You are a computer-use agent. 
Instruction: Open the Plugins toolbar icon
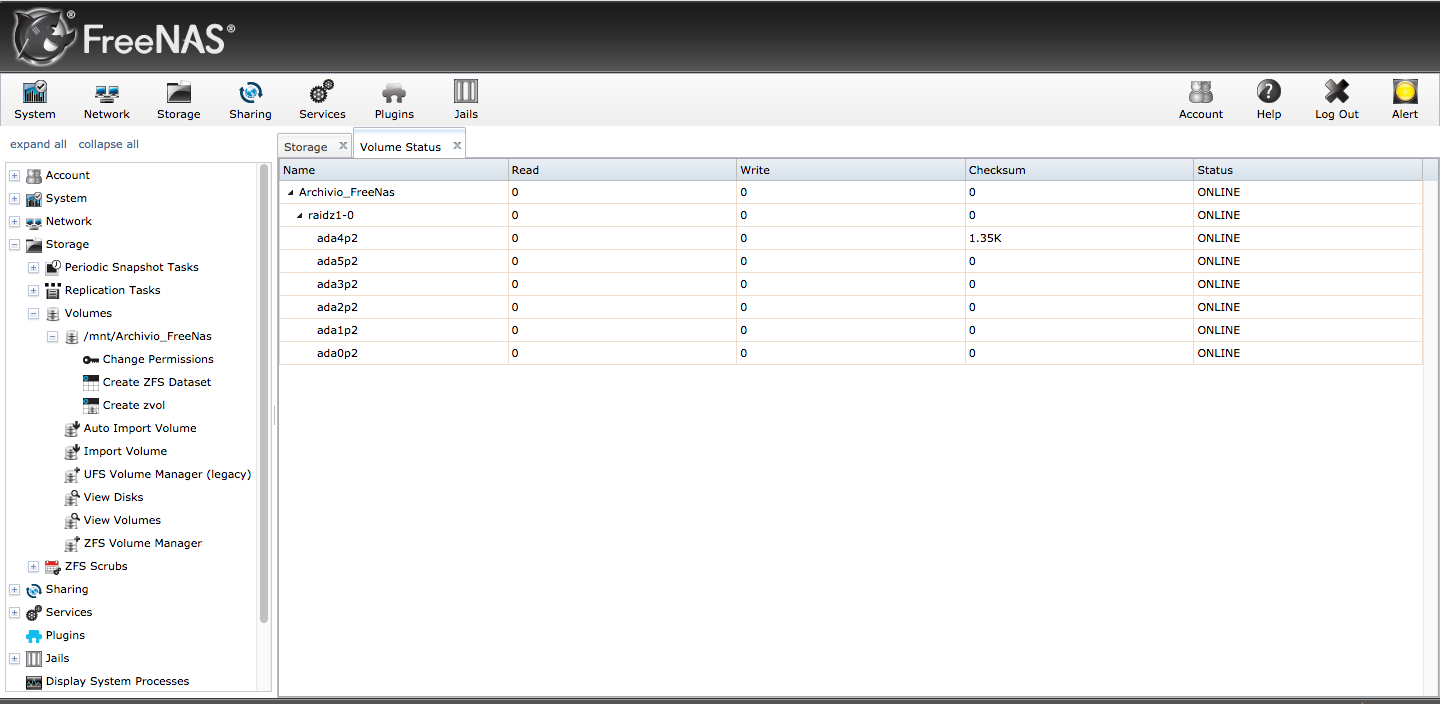[394, 93]
